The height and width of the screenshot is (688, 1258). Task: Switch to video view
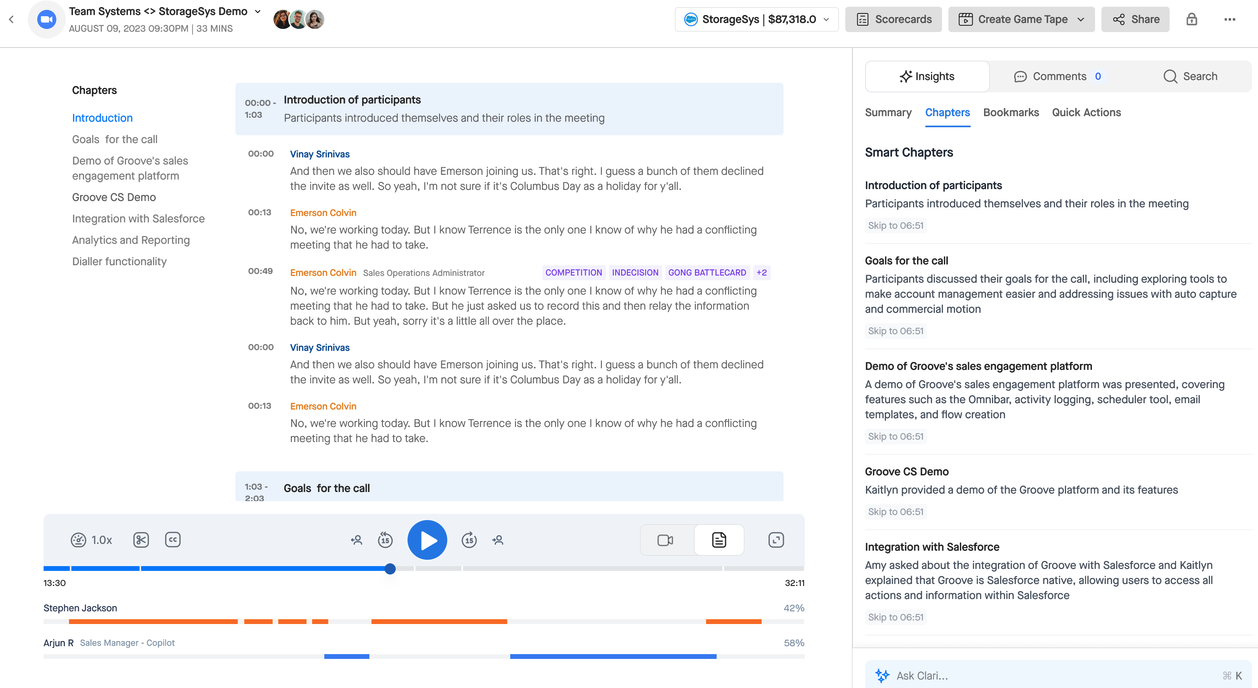pyautogui.click(x=666, y=540)
